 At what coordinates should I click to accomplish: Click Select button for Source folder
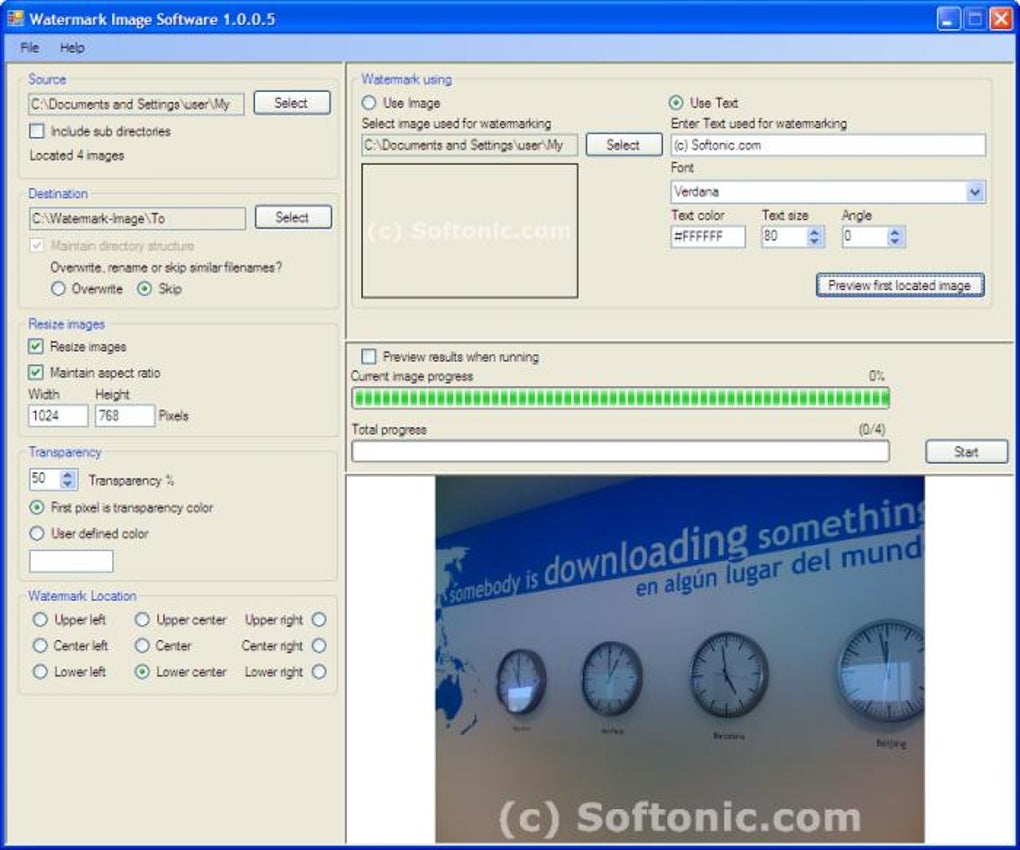pos(291,103)
